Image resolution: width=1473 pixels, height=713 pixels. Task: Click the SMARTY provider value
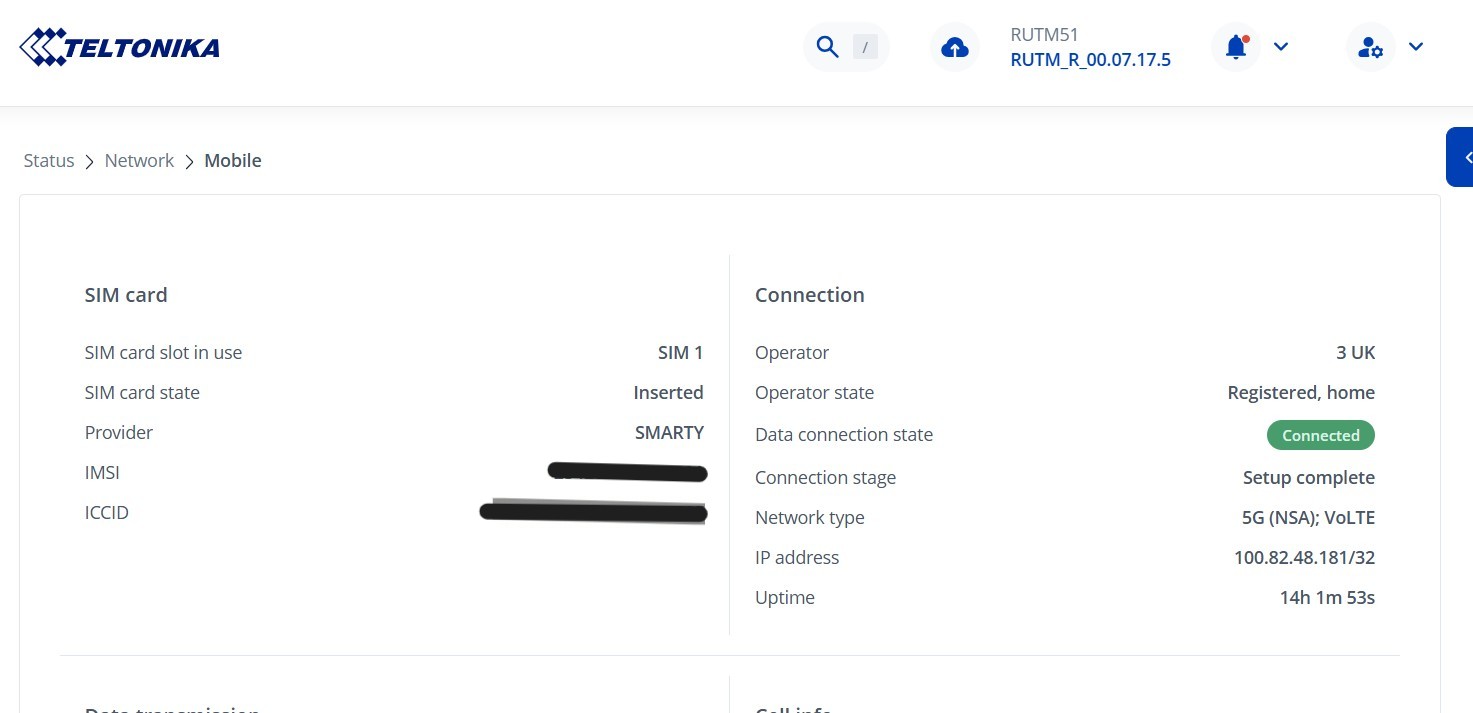click(669, 433)
